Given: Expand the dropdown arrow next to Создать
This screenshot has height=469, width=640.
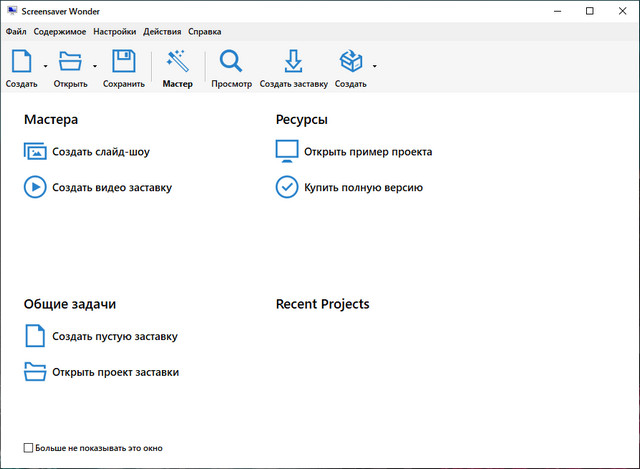Looking at the screenshot, I should coord(44,67).
